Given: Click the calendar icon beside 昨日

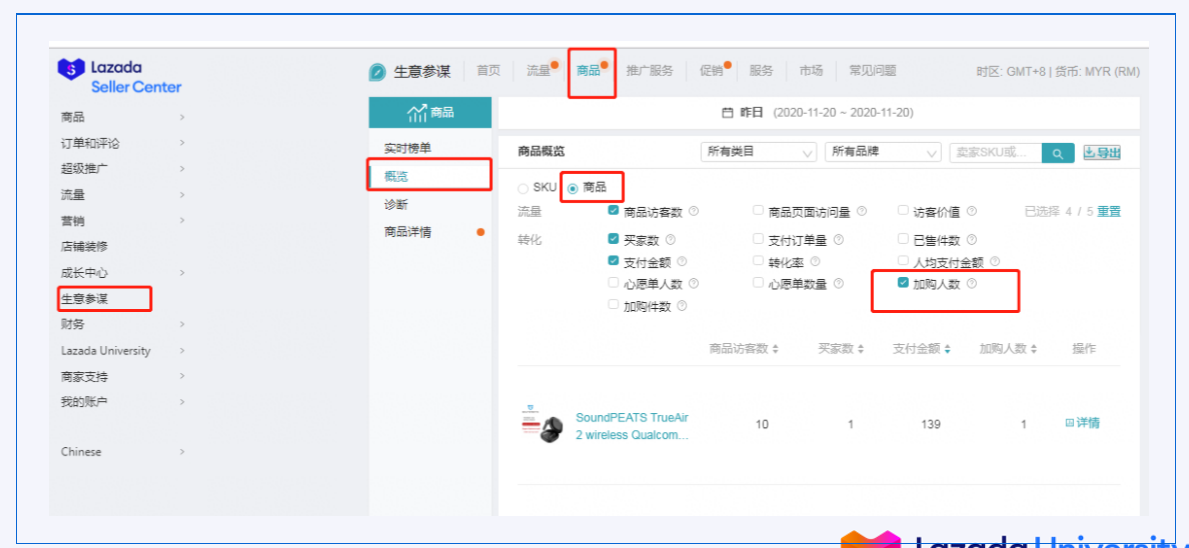Looking at the screenshot, I should 727,112.
